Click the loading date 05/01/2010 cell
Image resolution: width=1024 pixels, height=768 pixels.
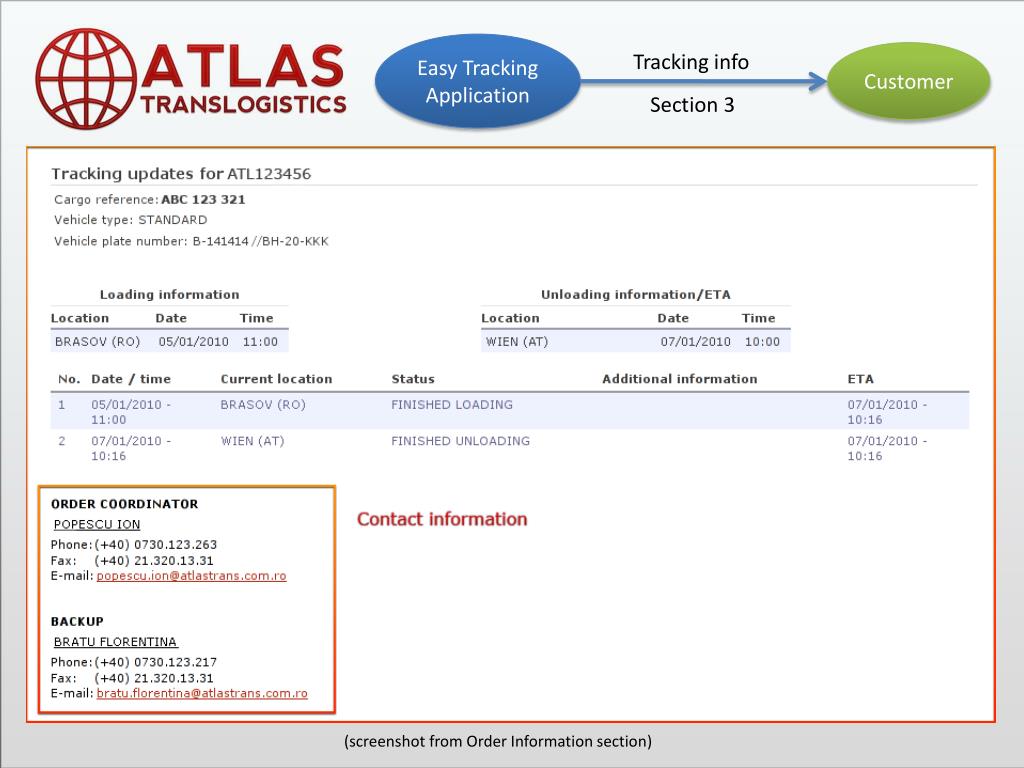(193, 342)
